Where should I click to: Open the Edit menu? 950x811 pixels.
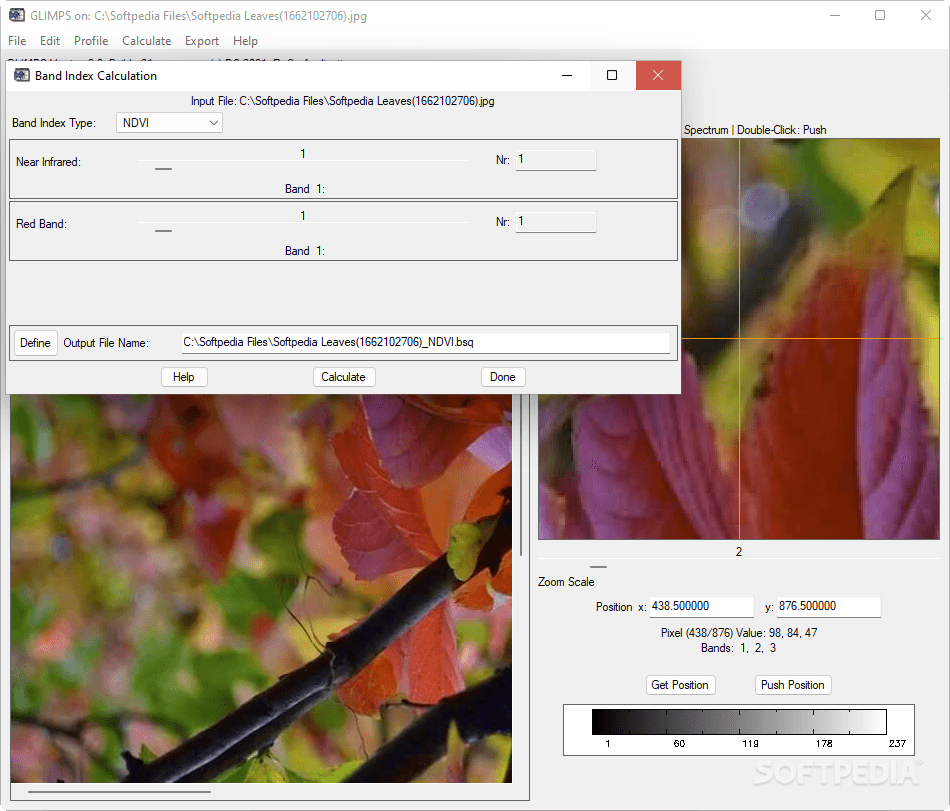[x=50, y=41]
